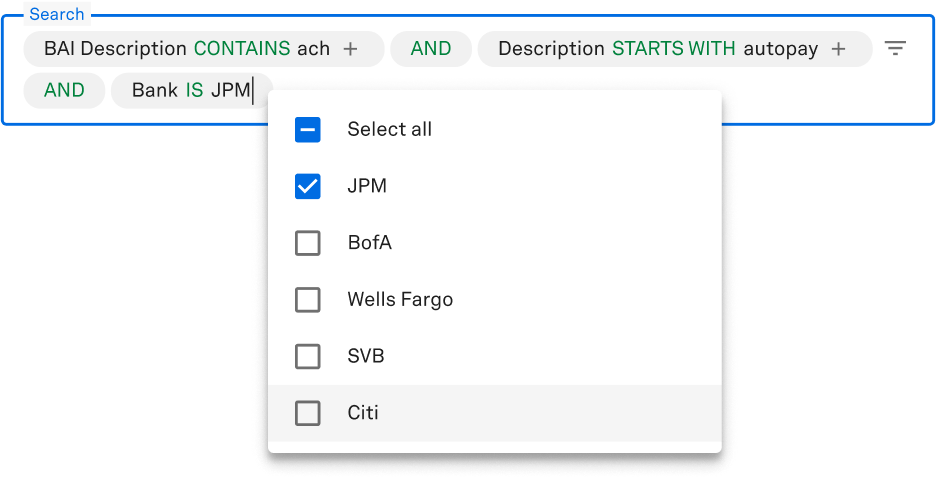Click the STARTS WITH operator
This screenshot has height=478, width=936.
(x=673, y=49)
